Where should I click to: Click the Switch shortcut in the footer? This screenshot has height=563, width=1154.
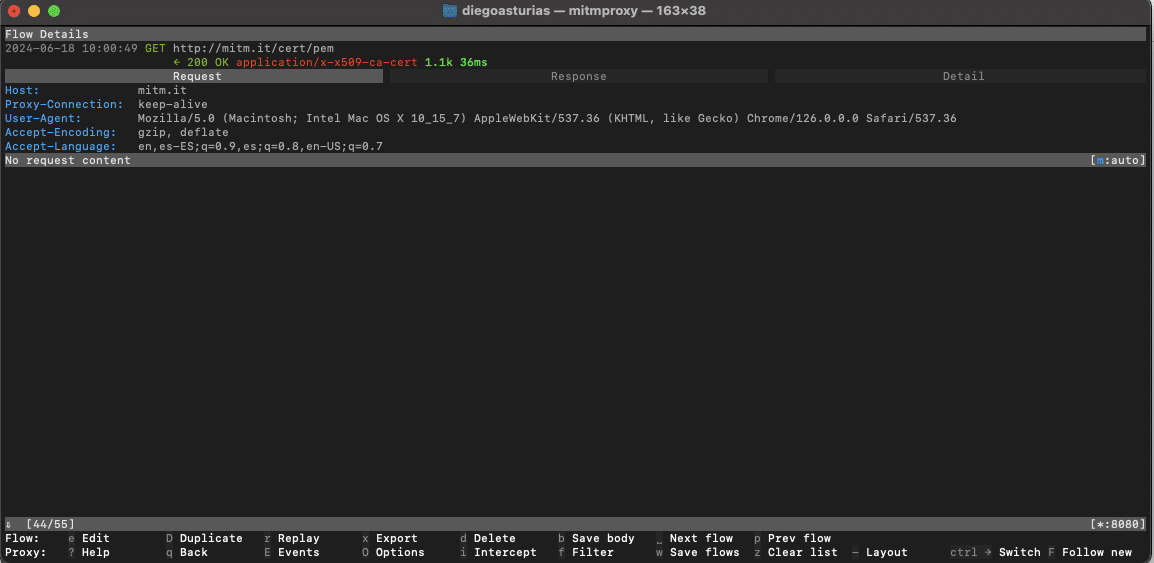(996, 552)
